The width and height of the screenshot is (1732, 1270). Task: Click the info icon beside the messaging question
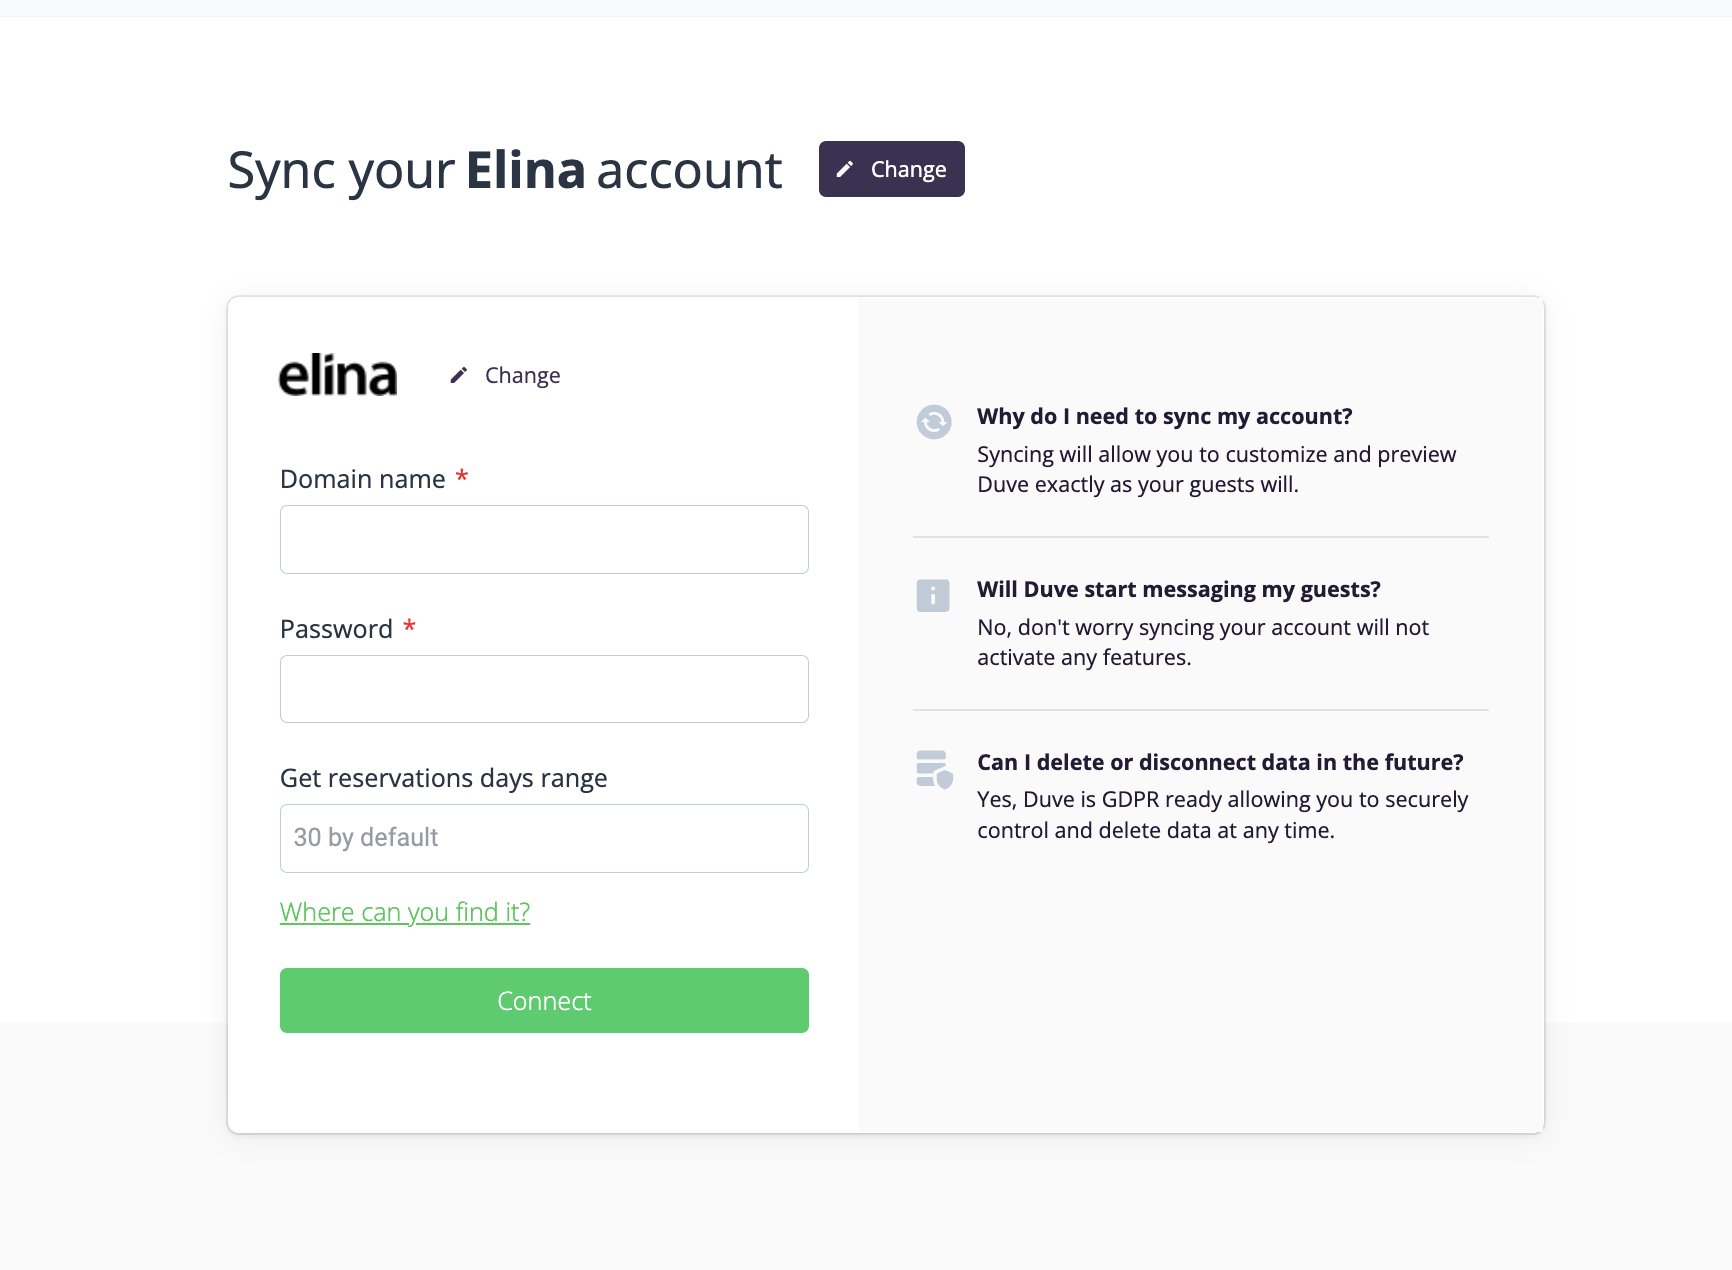click(933, 596)
